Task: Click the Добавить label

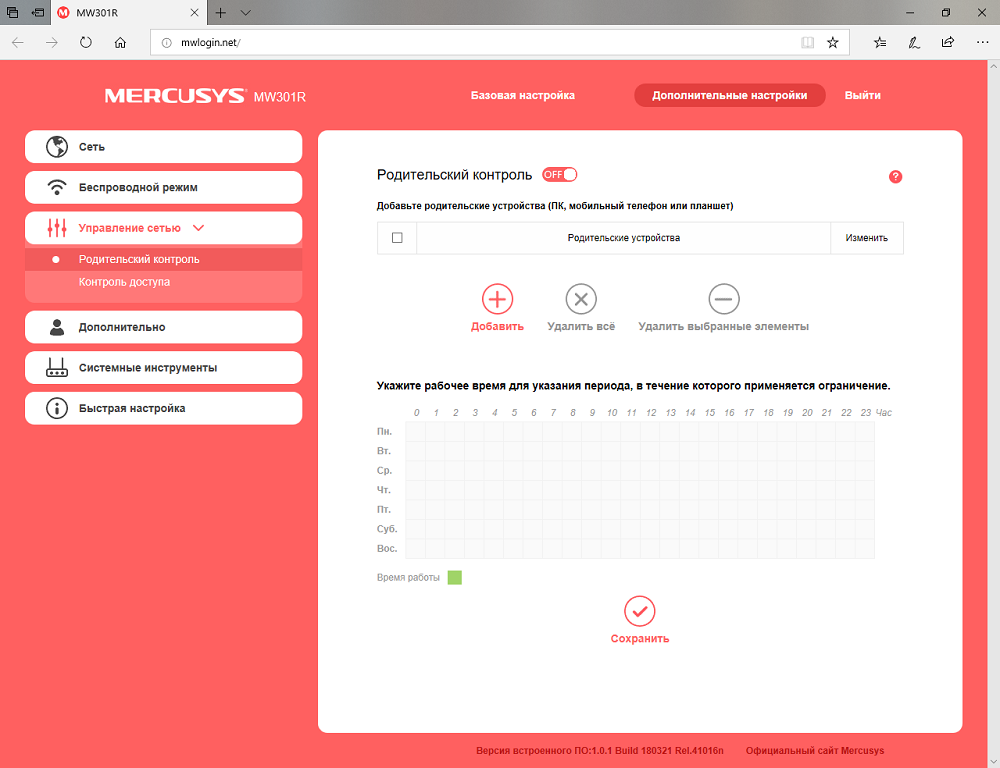Action: (497, 327)
